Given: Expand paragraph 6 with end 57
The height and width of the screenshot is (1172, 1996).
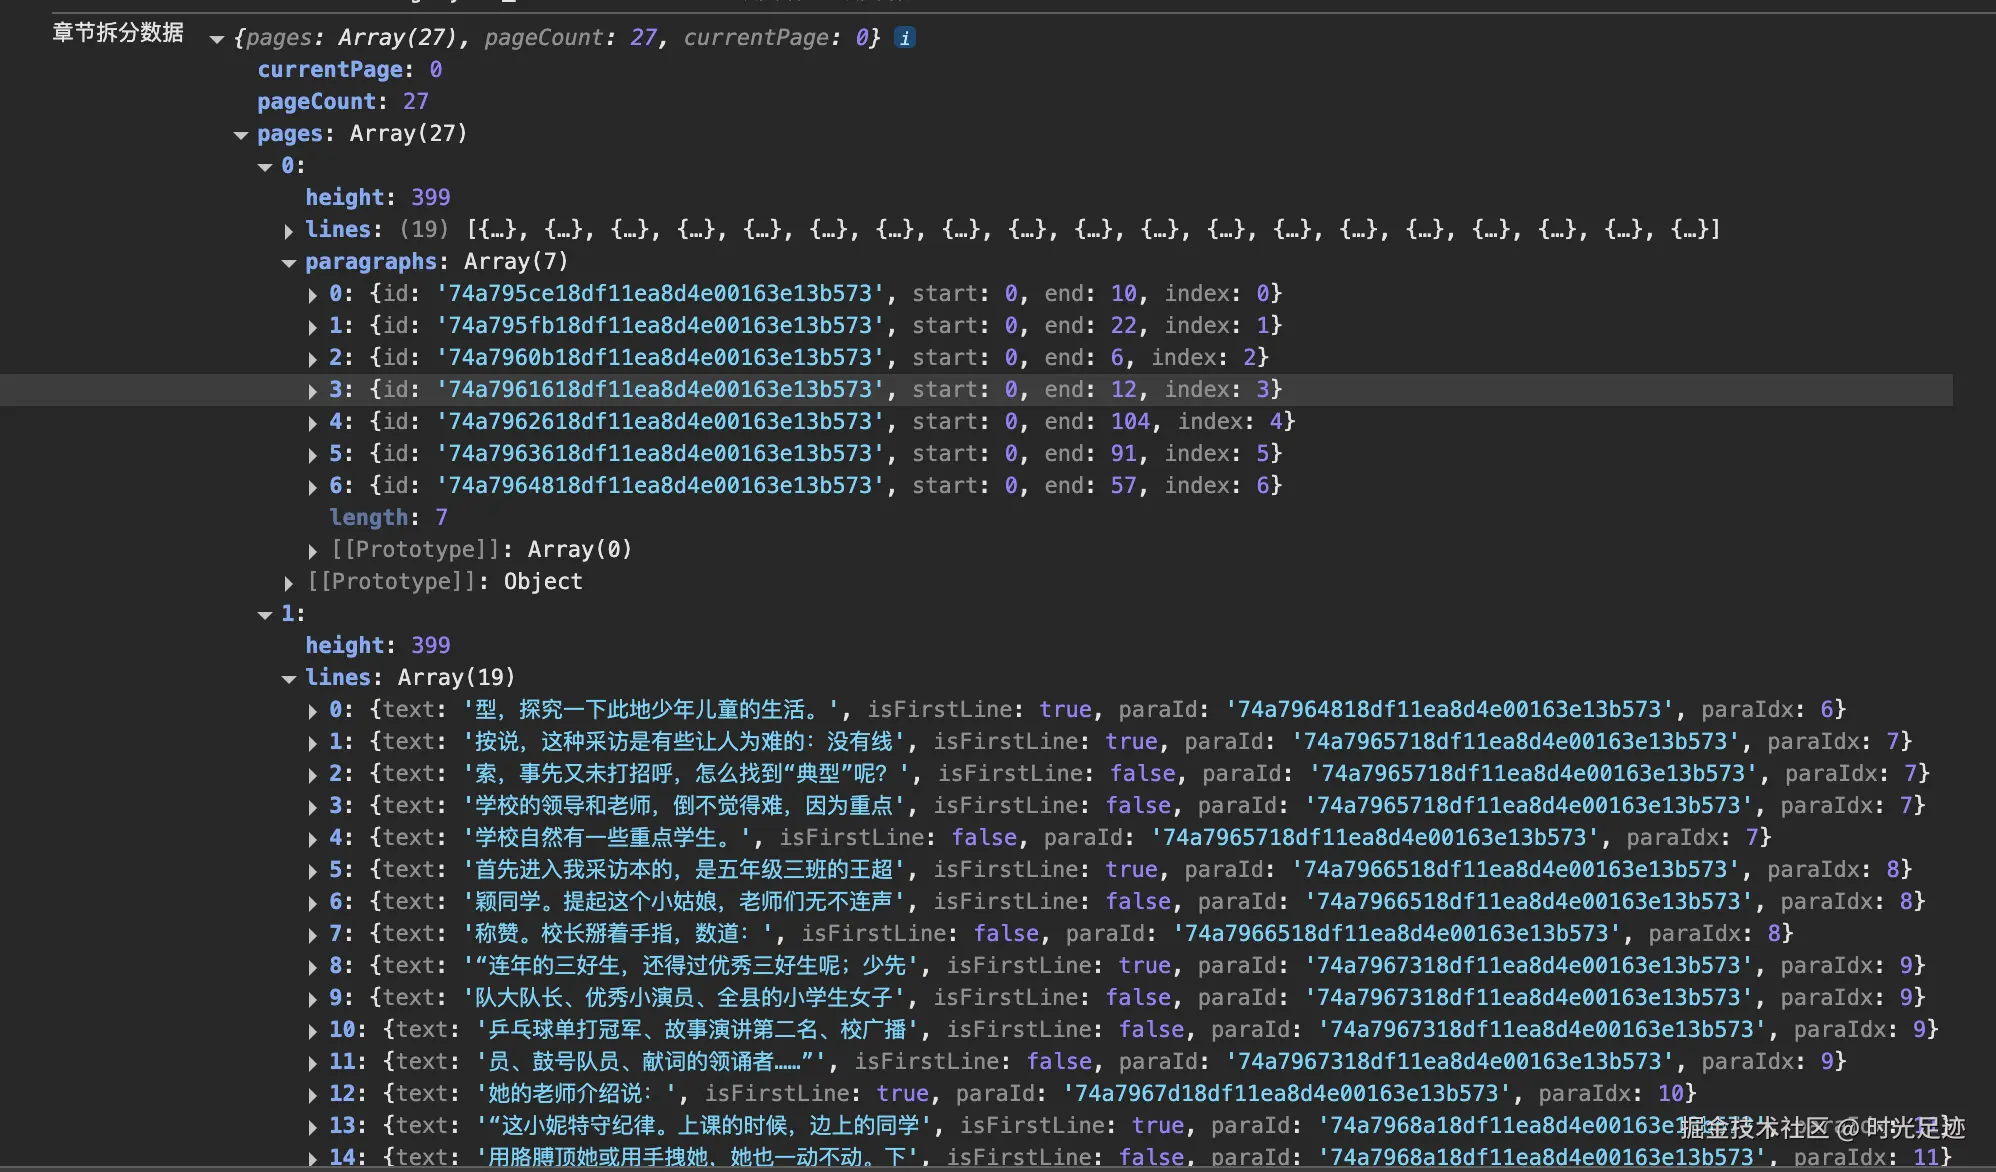Looking at the screenshot, I should coord(313,487).
